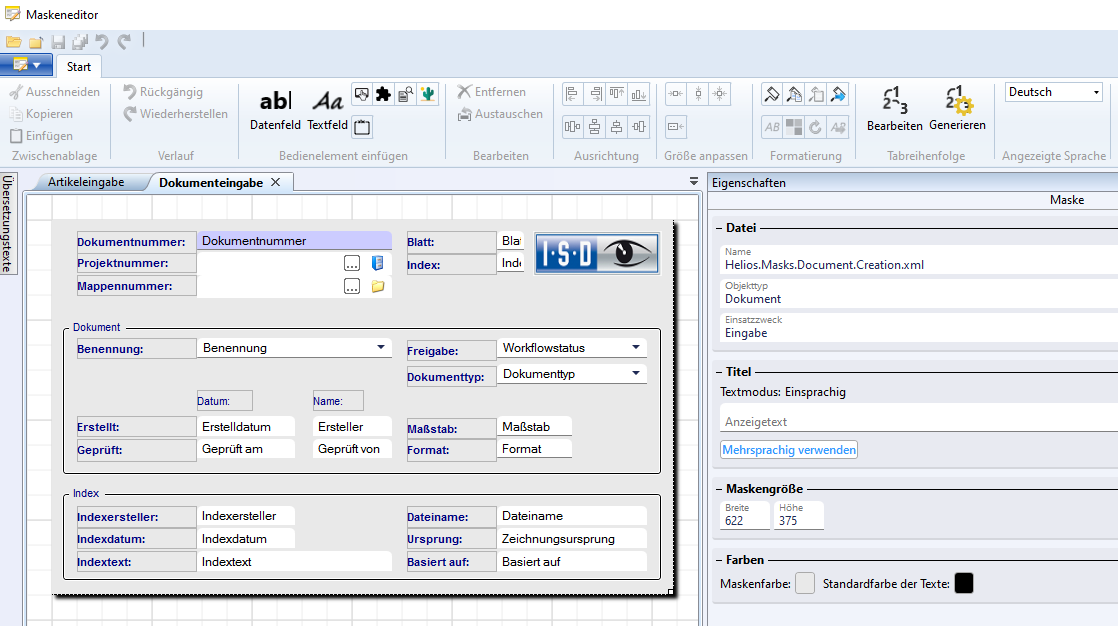Click the blue book icon beside Projektnummer
This screenshot has height=626, width=1118.
click(x=377, y=263)
